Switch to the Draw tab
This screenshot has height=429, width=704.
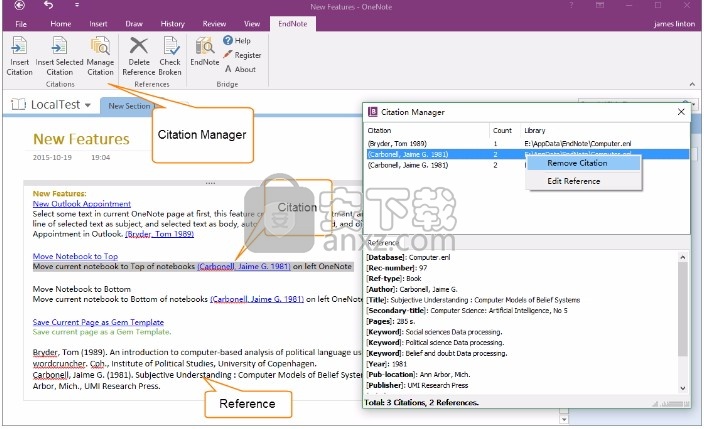coord(134,24)
